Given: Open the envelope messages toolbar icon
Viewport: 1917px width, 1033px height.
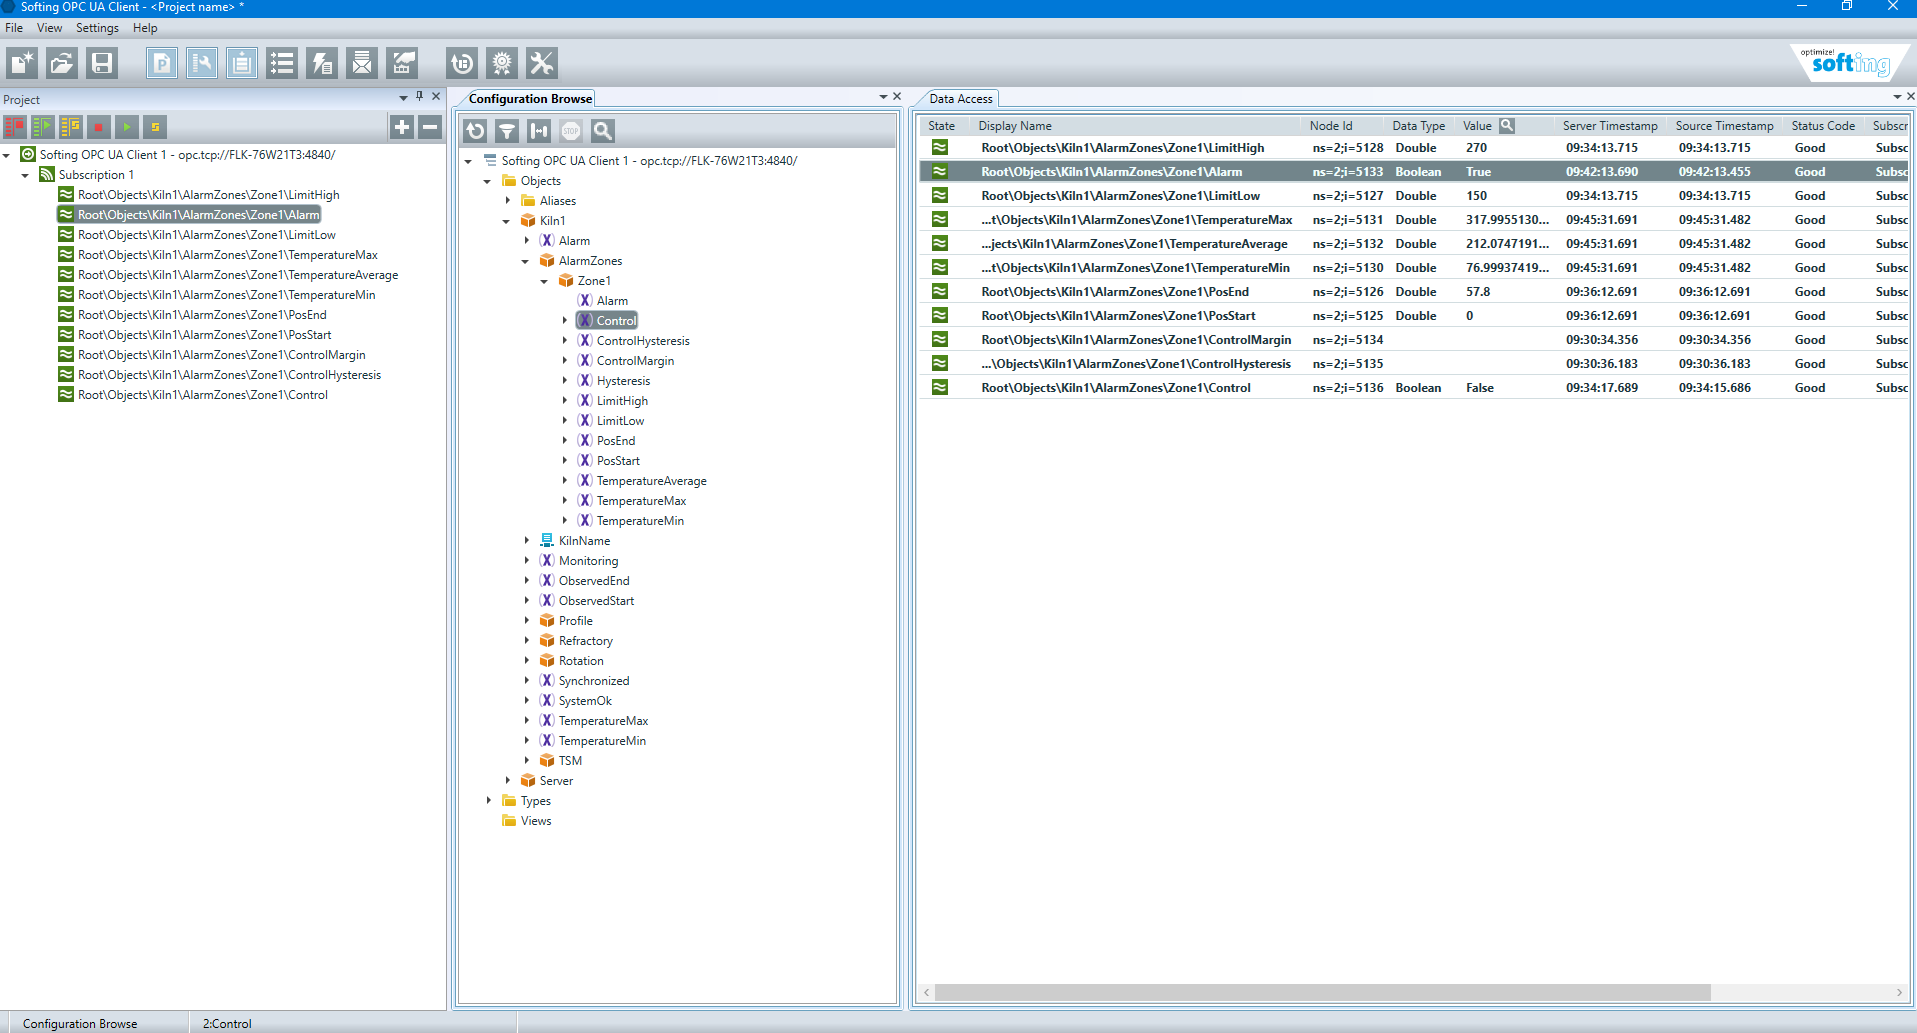Looking at the screenshot, I should (x=361, y=64).
